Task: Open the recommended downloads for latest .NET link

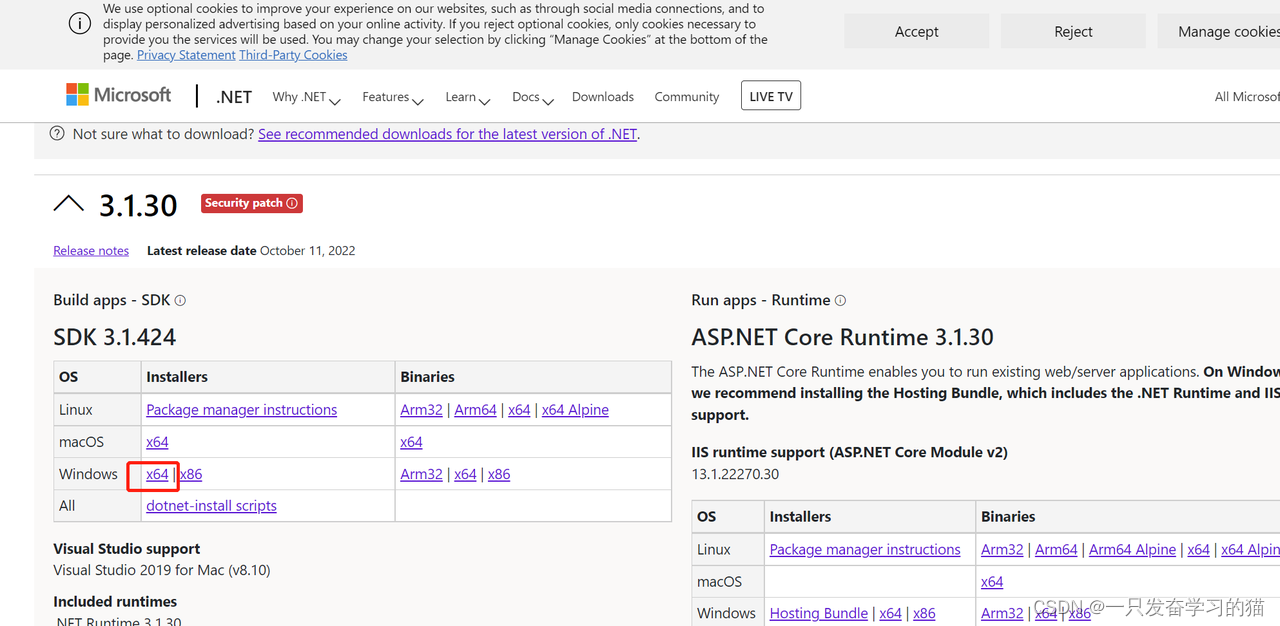Action: [447, 134]
